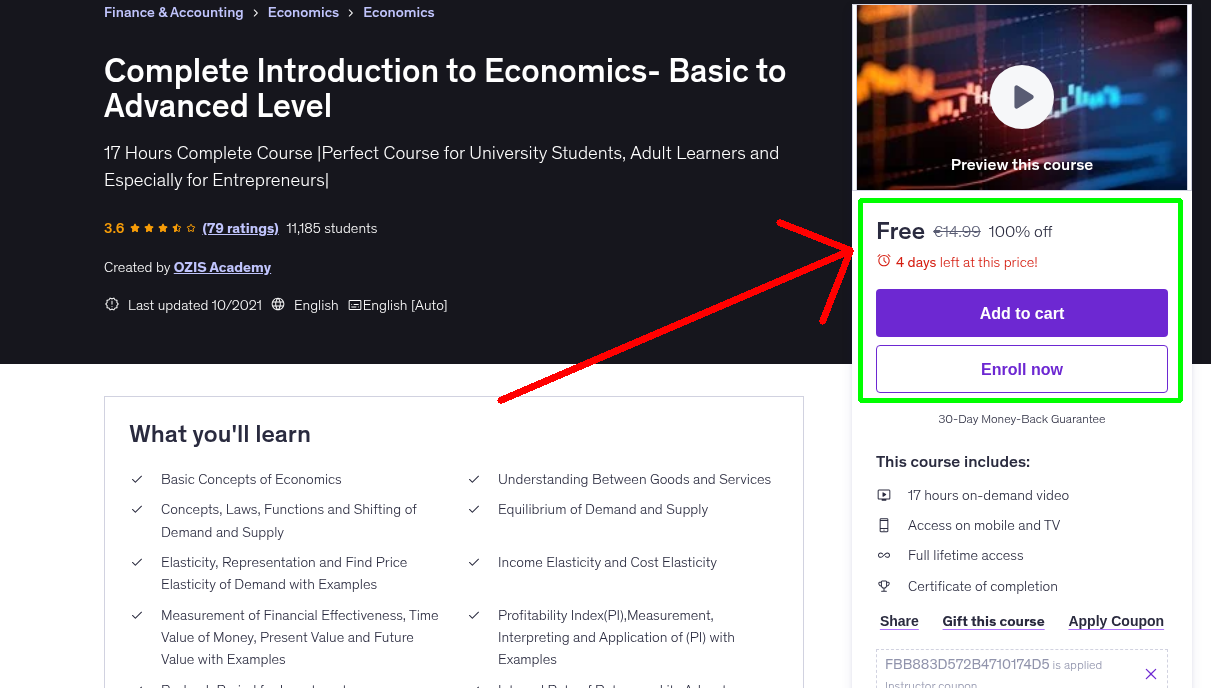The image size is (1211, 688).
Task: Add the Economics course to cart
Action: (1021, 313)
